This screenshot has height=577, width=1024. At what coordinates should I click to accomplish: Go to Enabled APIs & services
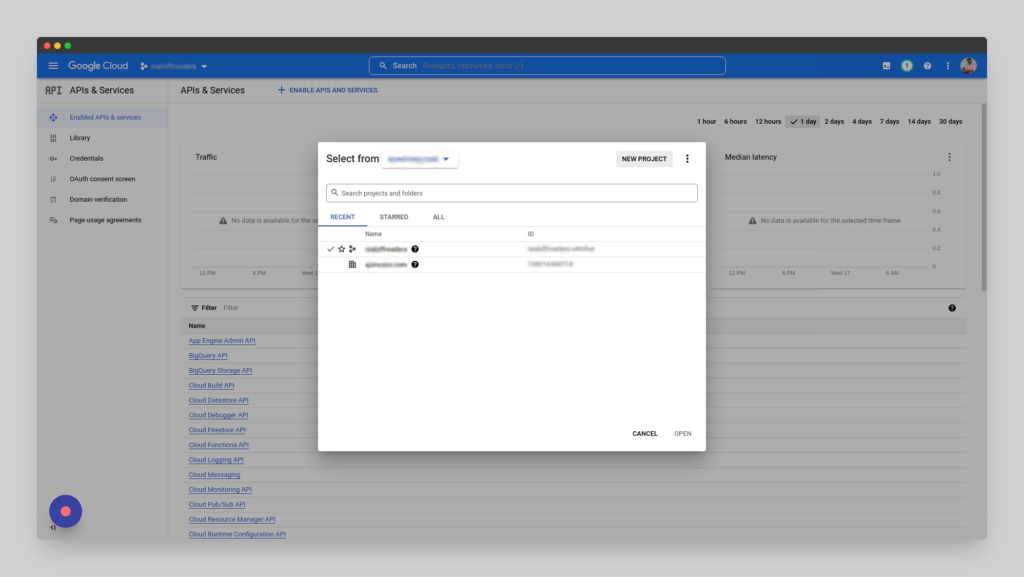105,117
